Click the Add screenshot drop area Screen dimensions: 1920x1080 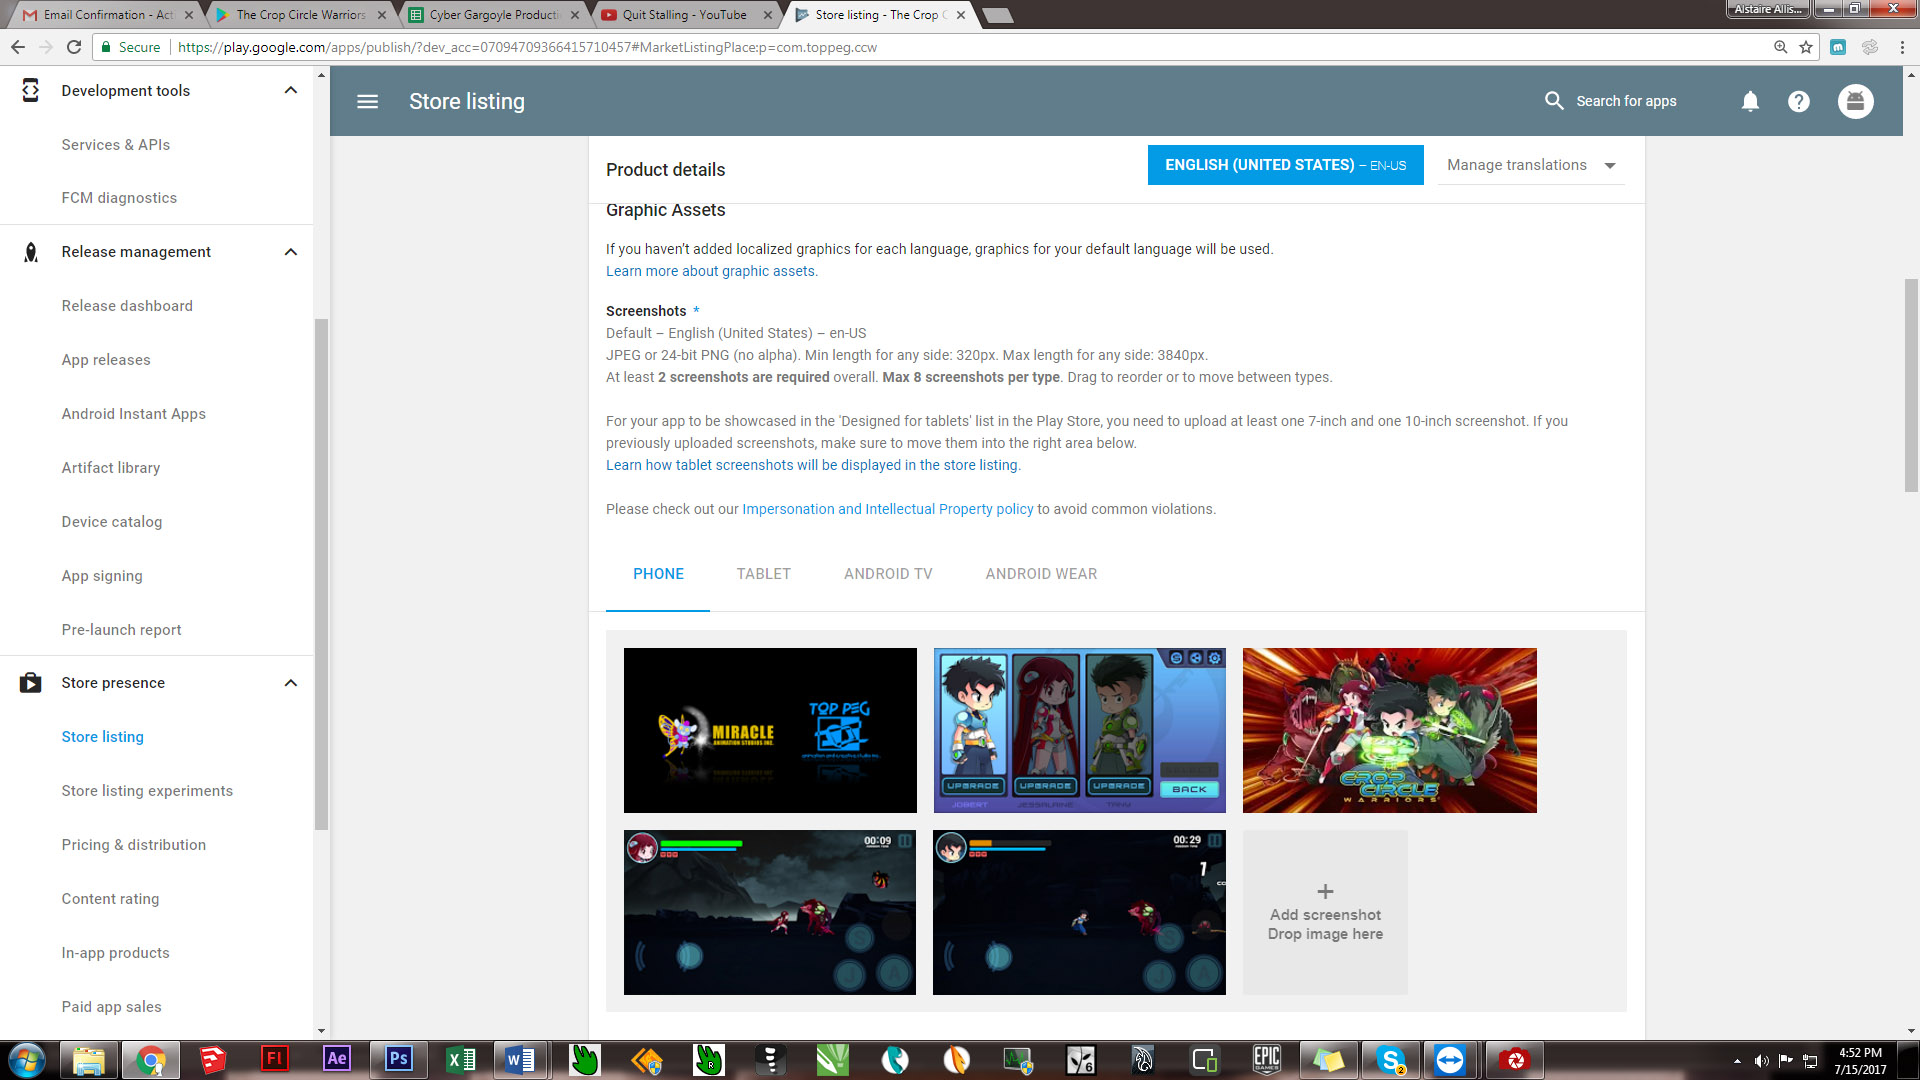1325,912
